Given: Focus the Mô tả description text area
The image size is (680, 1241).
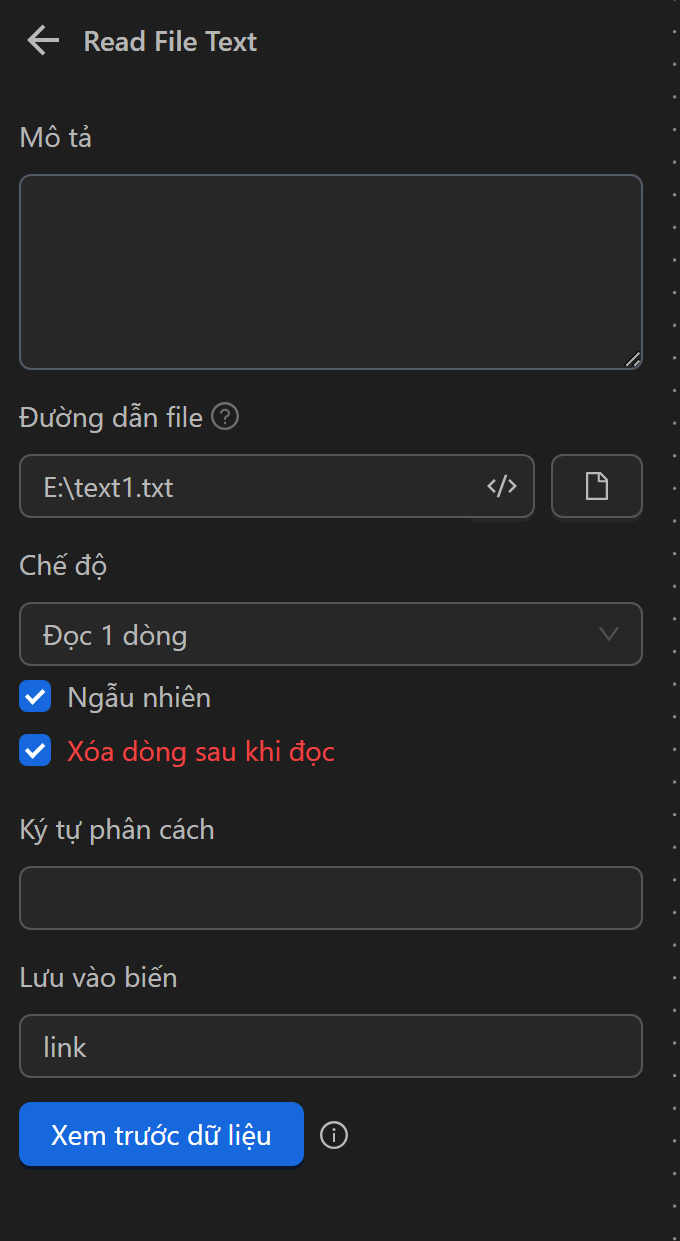Looking at the screenshot, I should [x=330, y=272].
